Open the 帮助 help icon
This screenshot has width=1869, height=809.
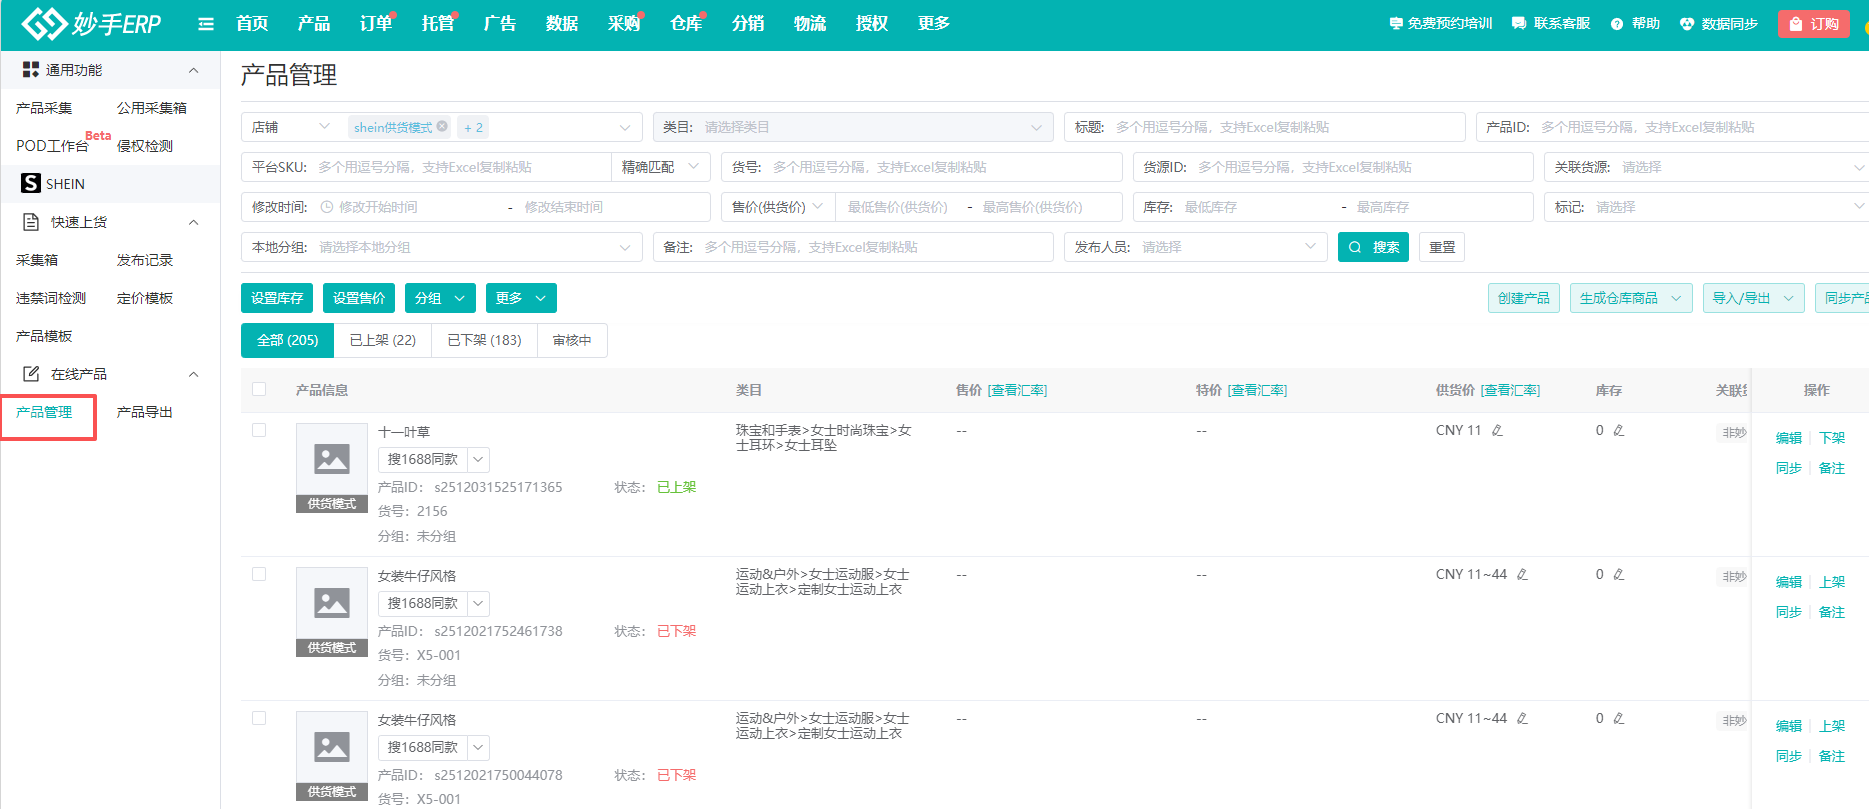pos(1617,24)
